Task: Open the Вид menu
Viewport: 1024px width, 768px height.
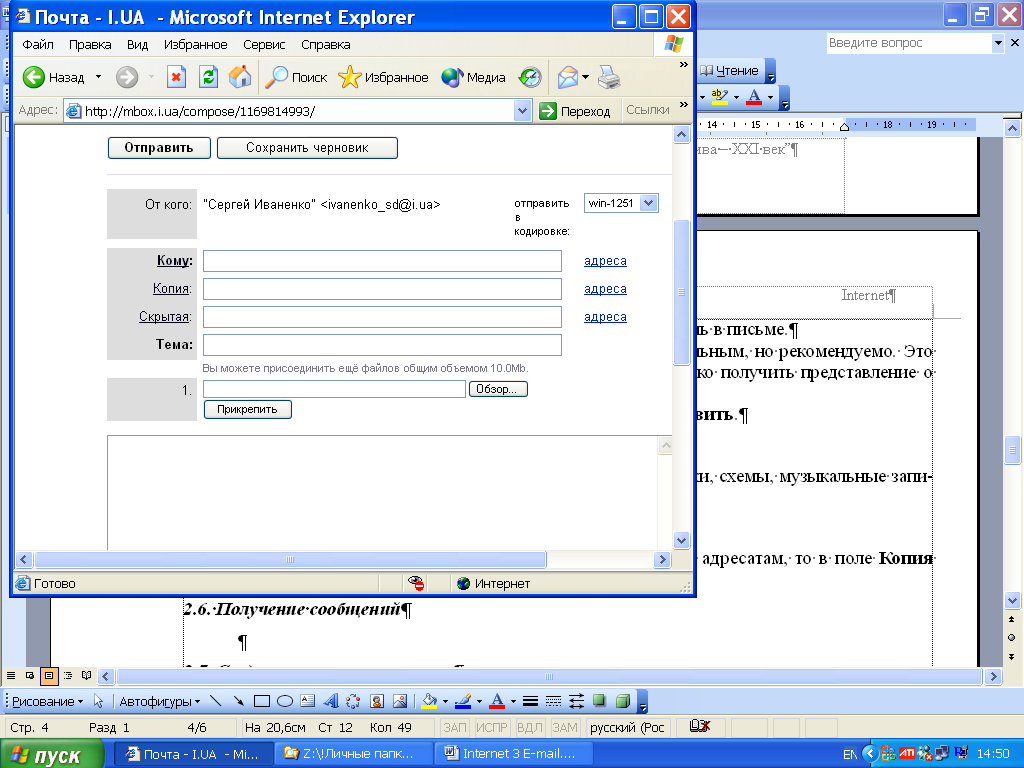Action: (137, 44)
